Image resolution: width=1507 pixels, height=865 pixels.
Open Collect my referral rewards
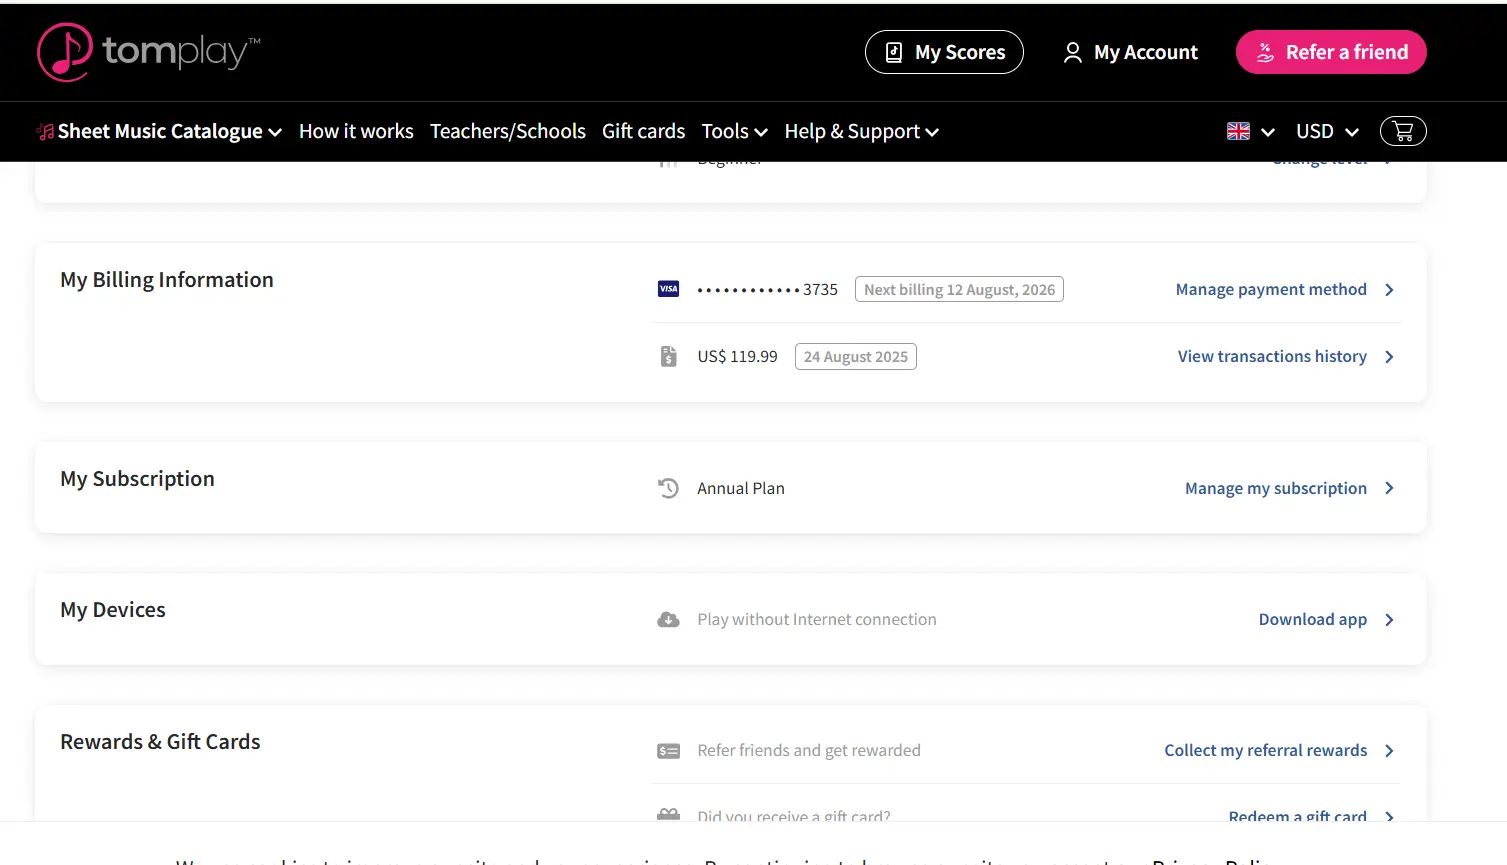click(1266, 750)
